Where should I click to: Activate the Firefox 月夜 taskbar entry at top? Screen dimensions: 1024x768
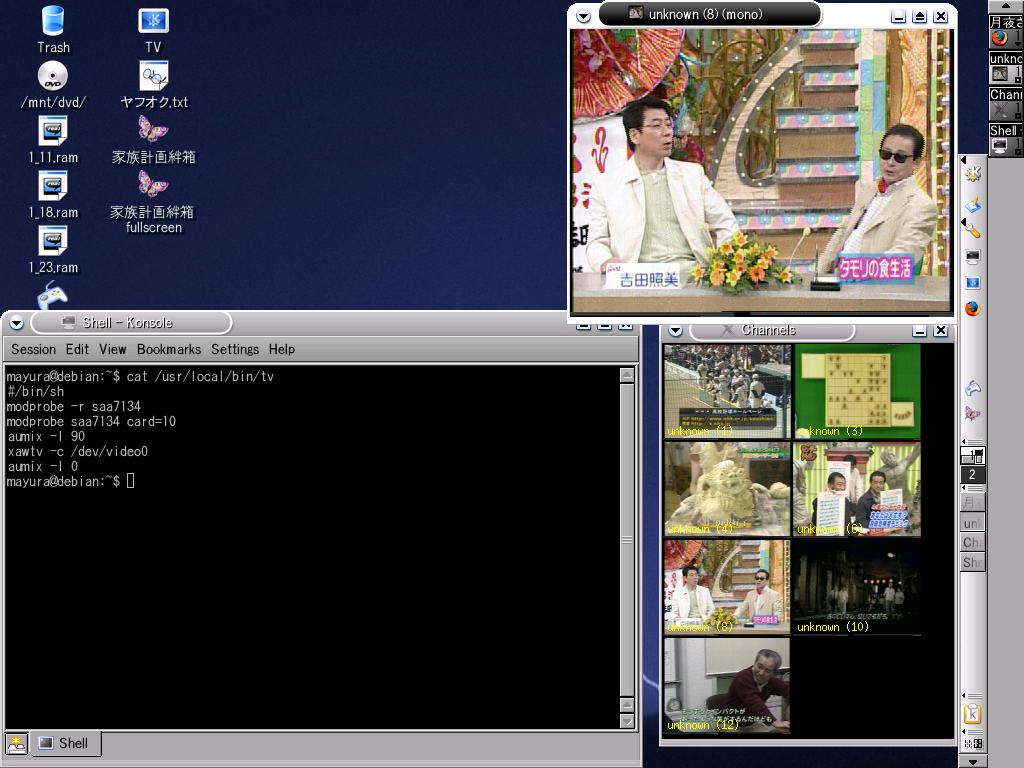click(x=1006, y=31)
